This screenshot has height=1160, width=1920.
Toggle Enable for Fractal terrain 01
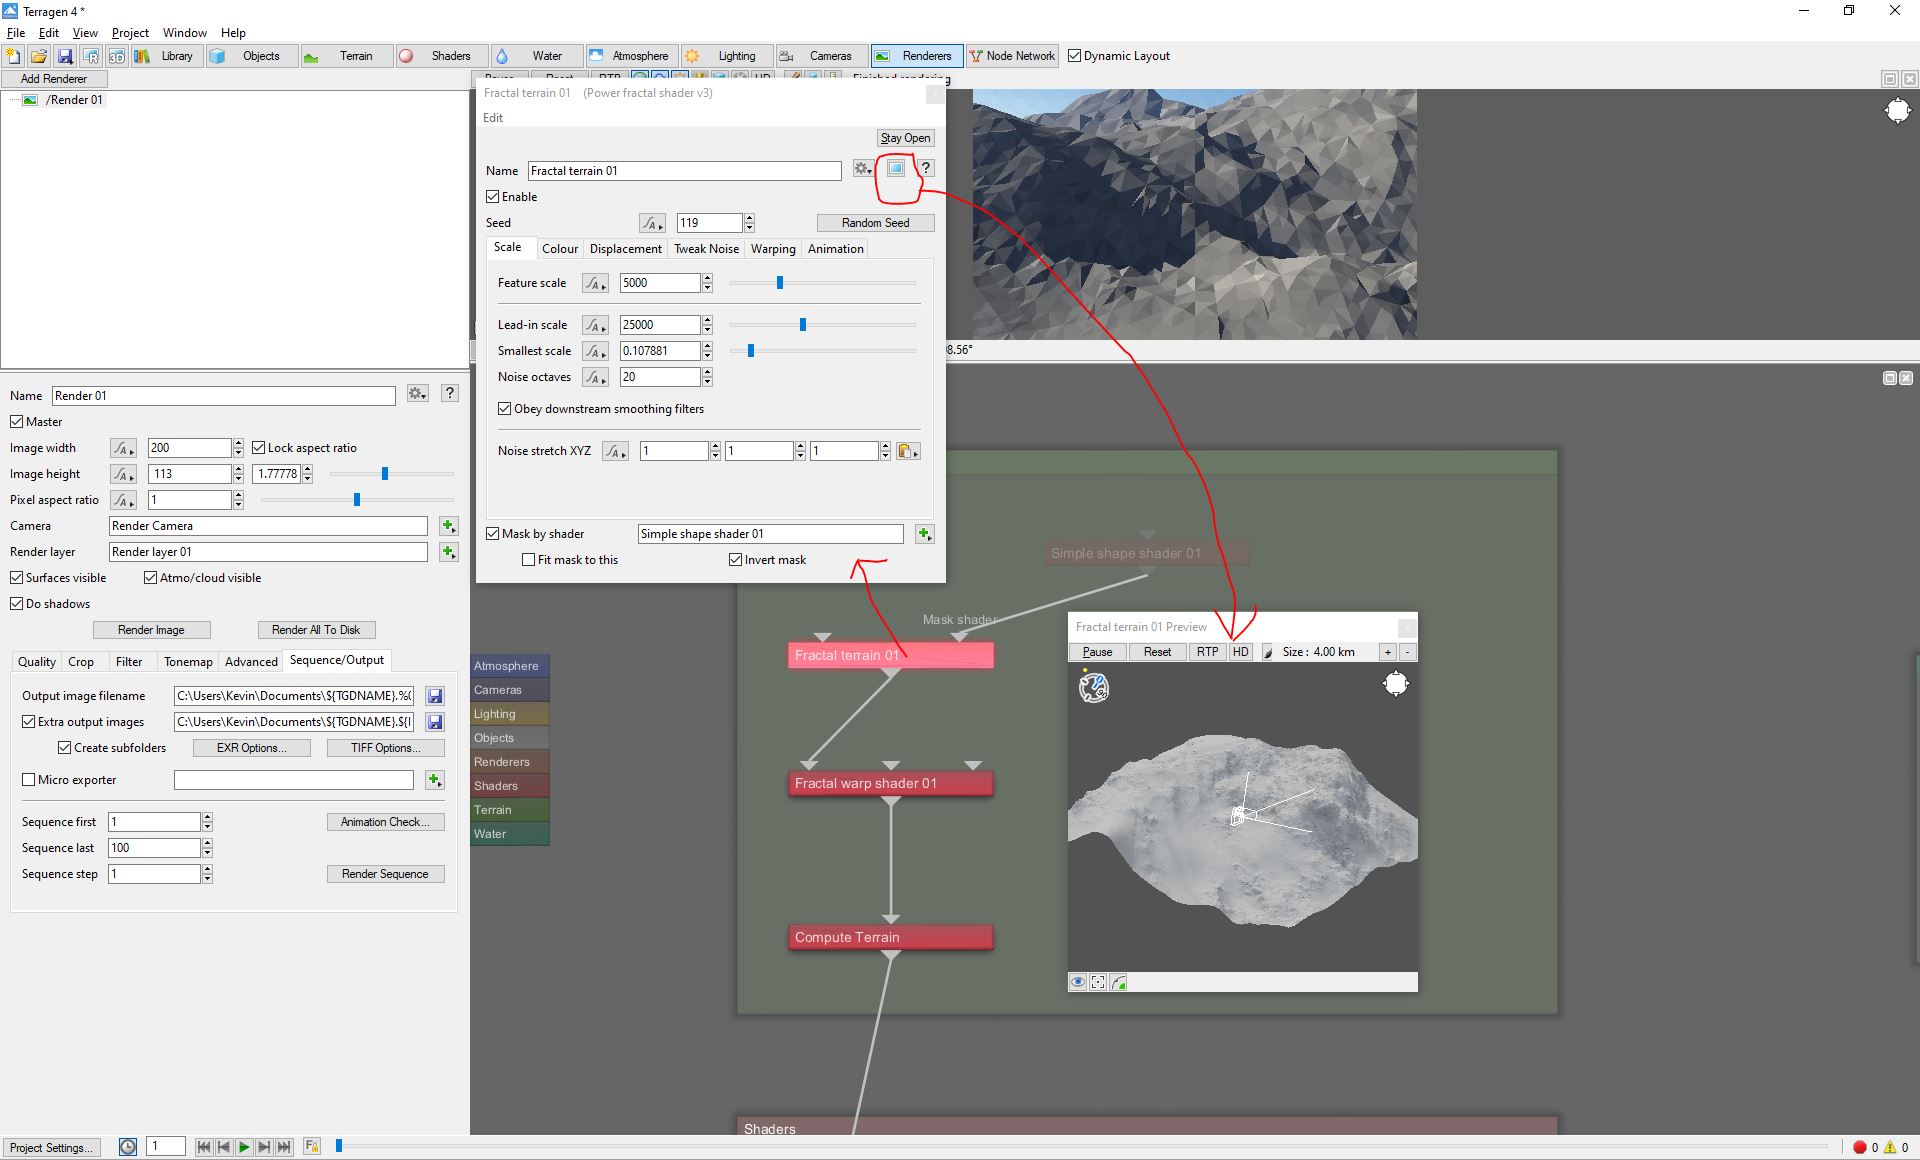click(493, 197)
